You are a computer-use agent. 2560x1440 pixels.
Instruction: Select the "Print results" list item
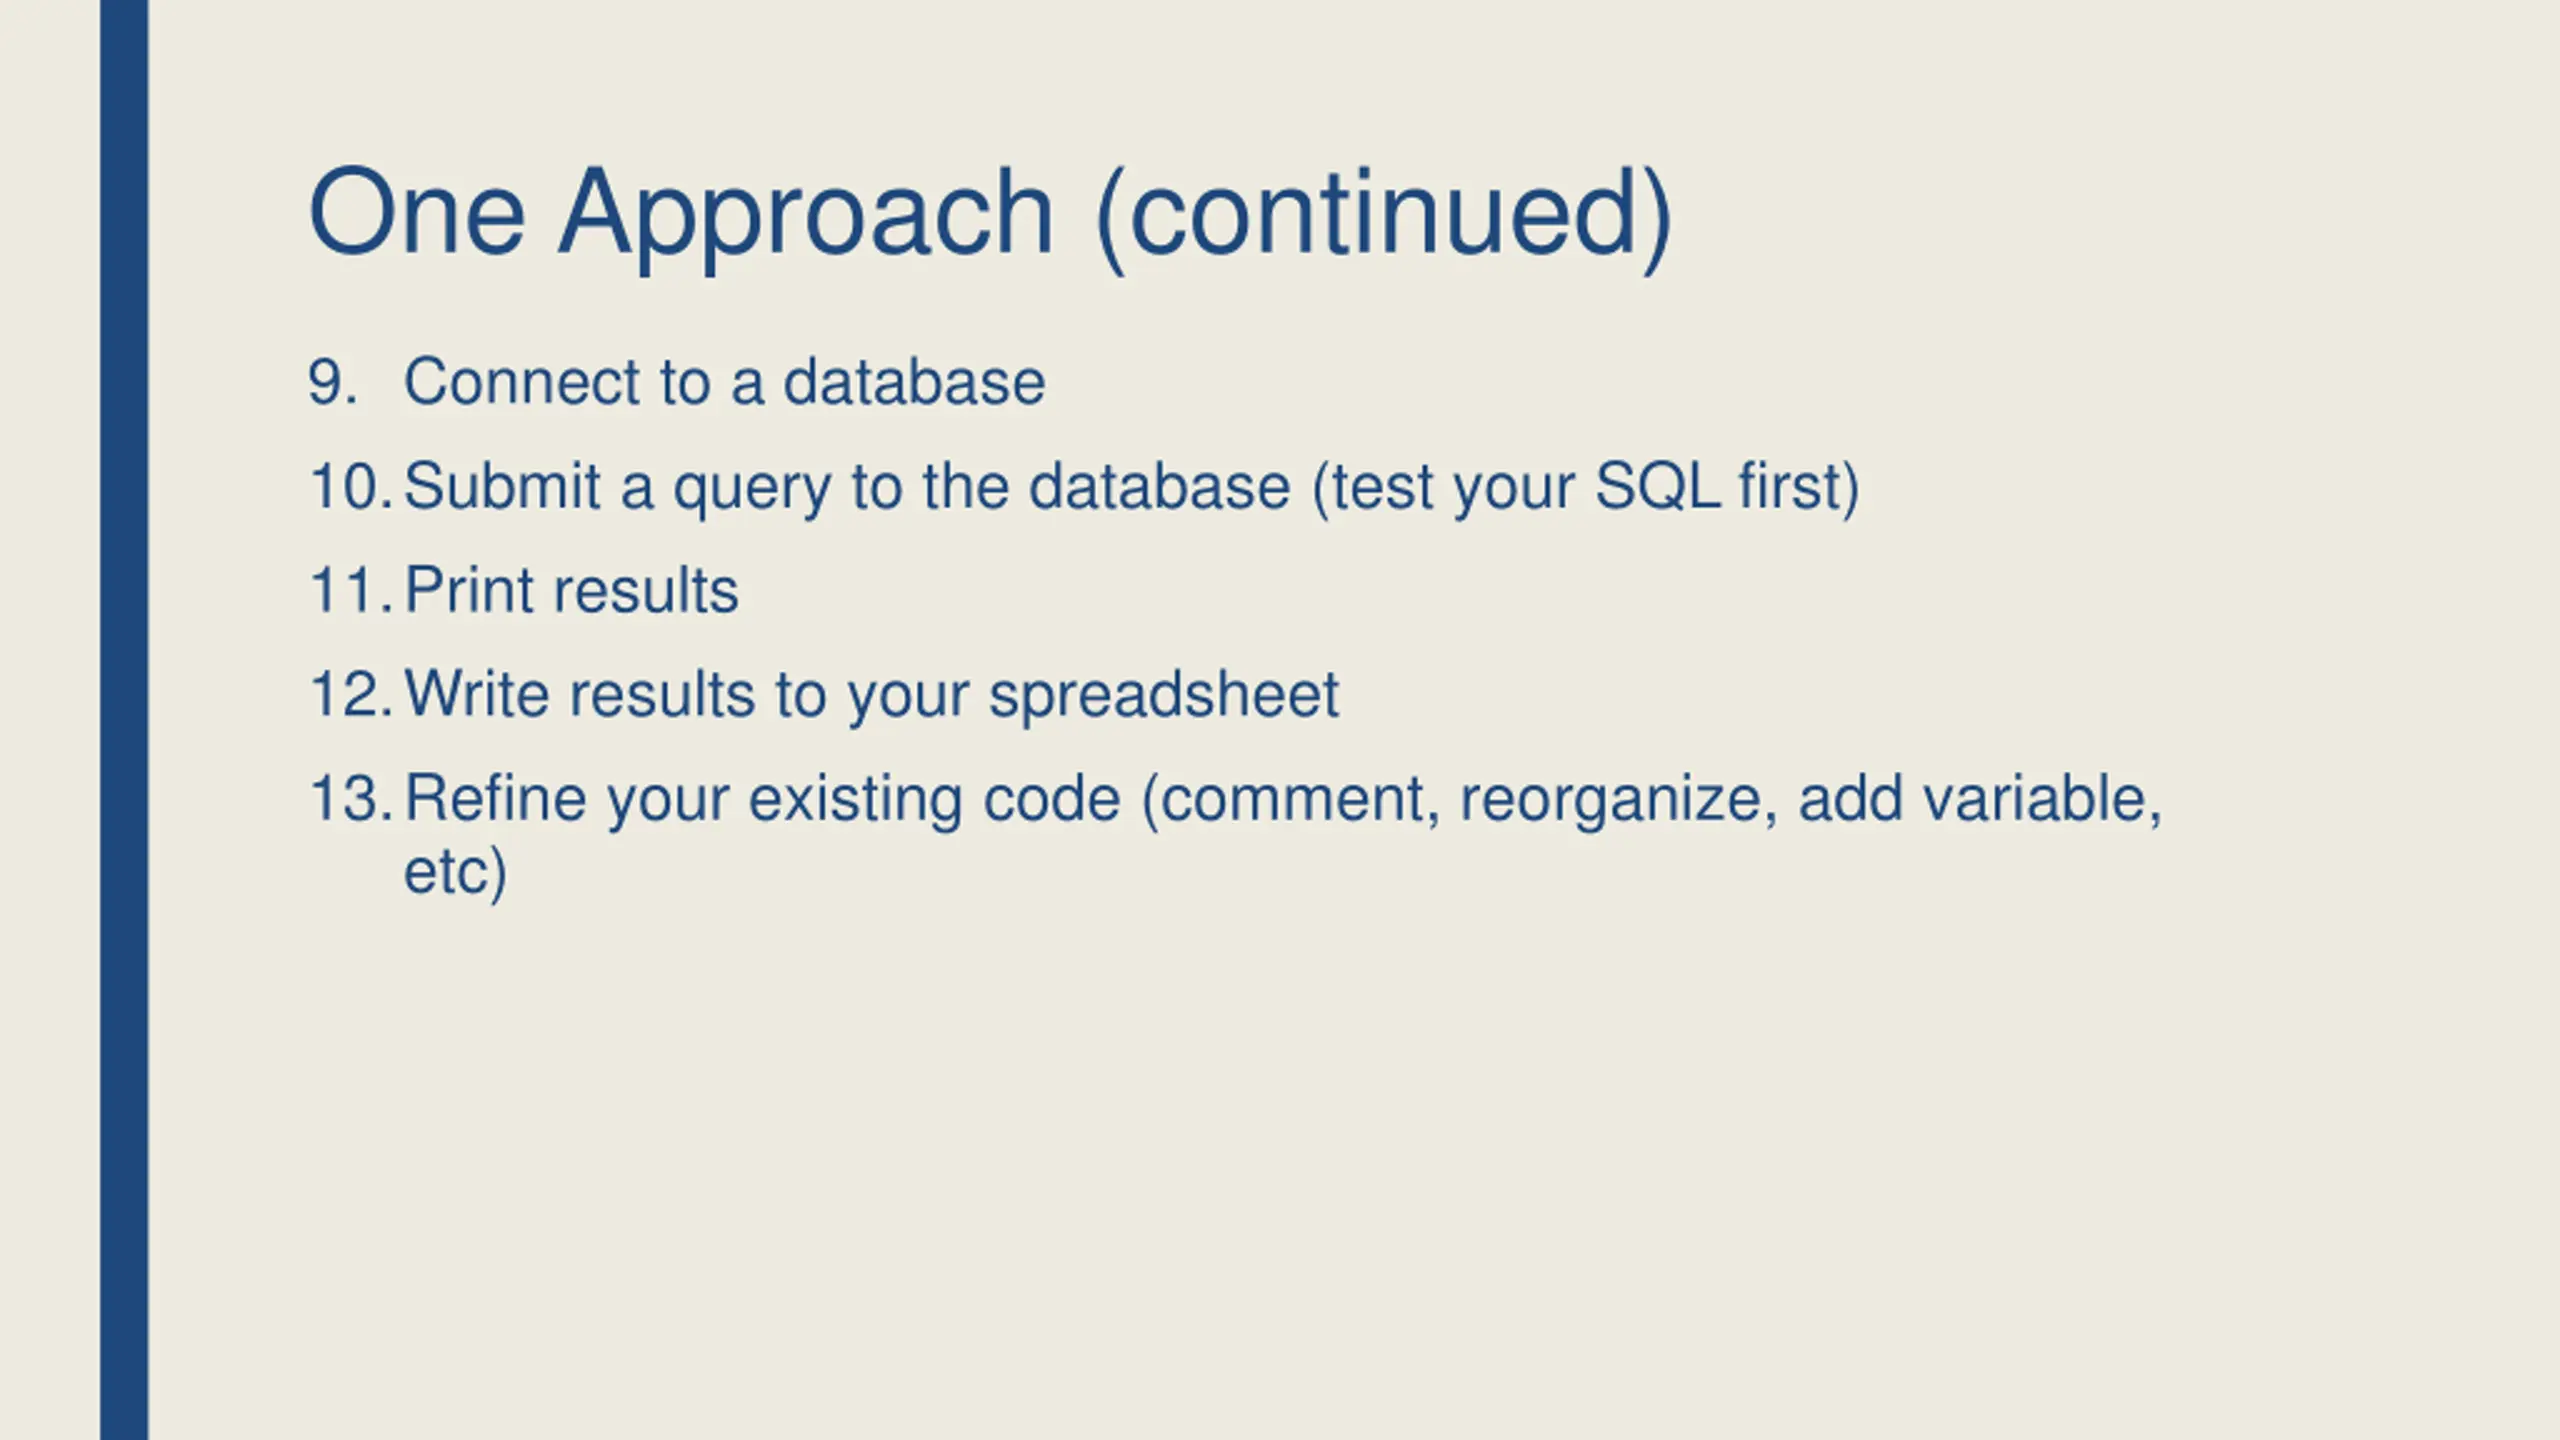[x=571, y=590]
